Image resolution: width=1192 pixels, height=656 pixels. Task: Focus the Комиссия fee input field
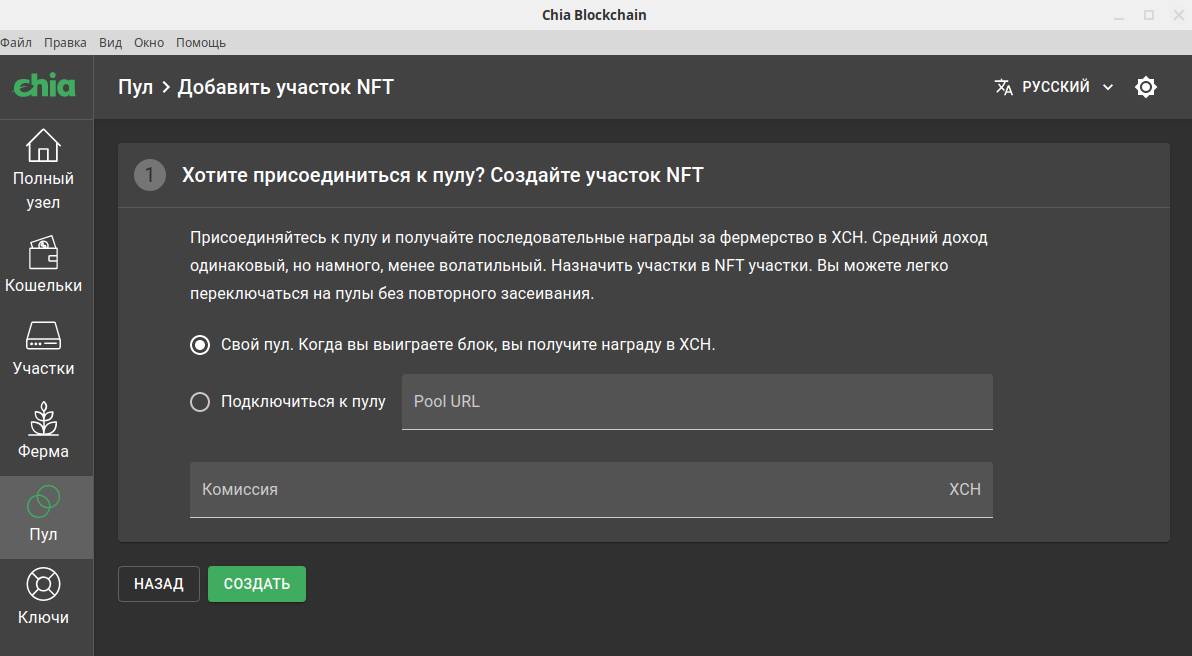[591, 490]
